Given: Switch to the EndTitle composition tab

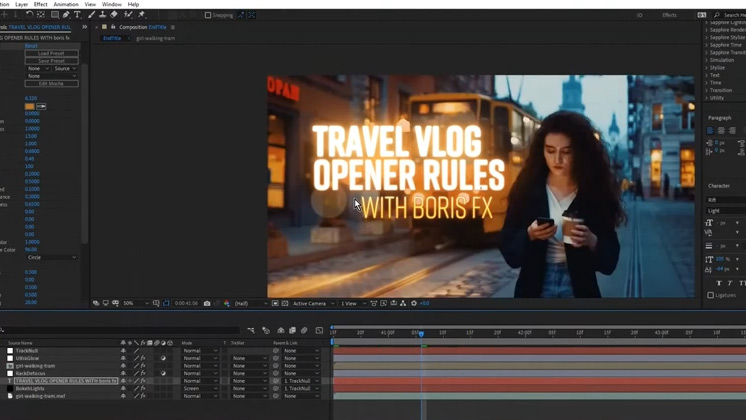Looking at the screenshot, I should tap(112, 38).
